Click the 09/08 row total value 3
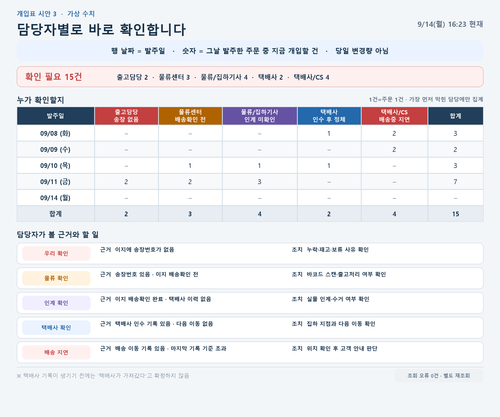 coord(455,133)
